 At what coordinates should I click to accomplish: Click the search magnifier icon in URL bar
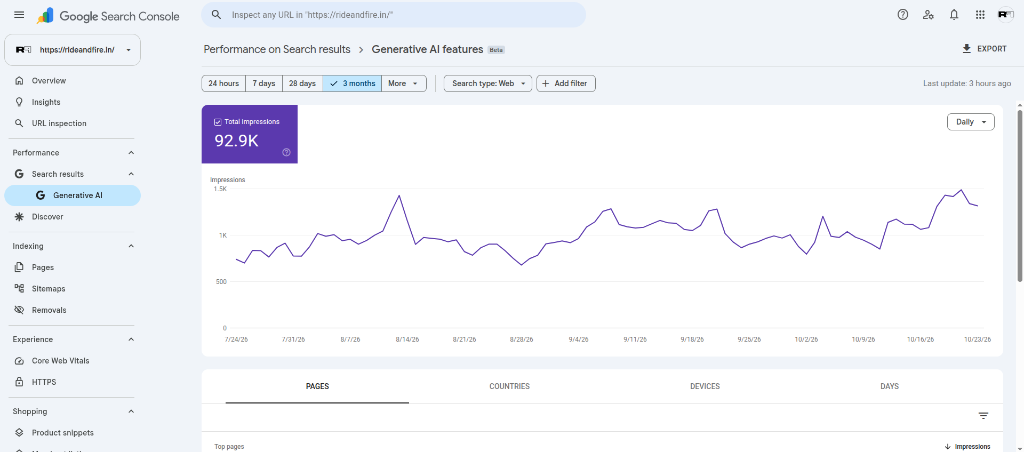click(217, 14)
